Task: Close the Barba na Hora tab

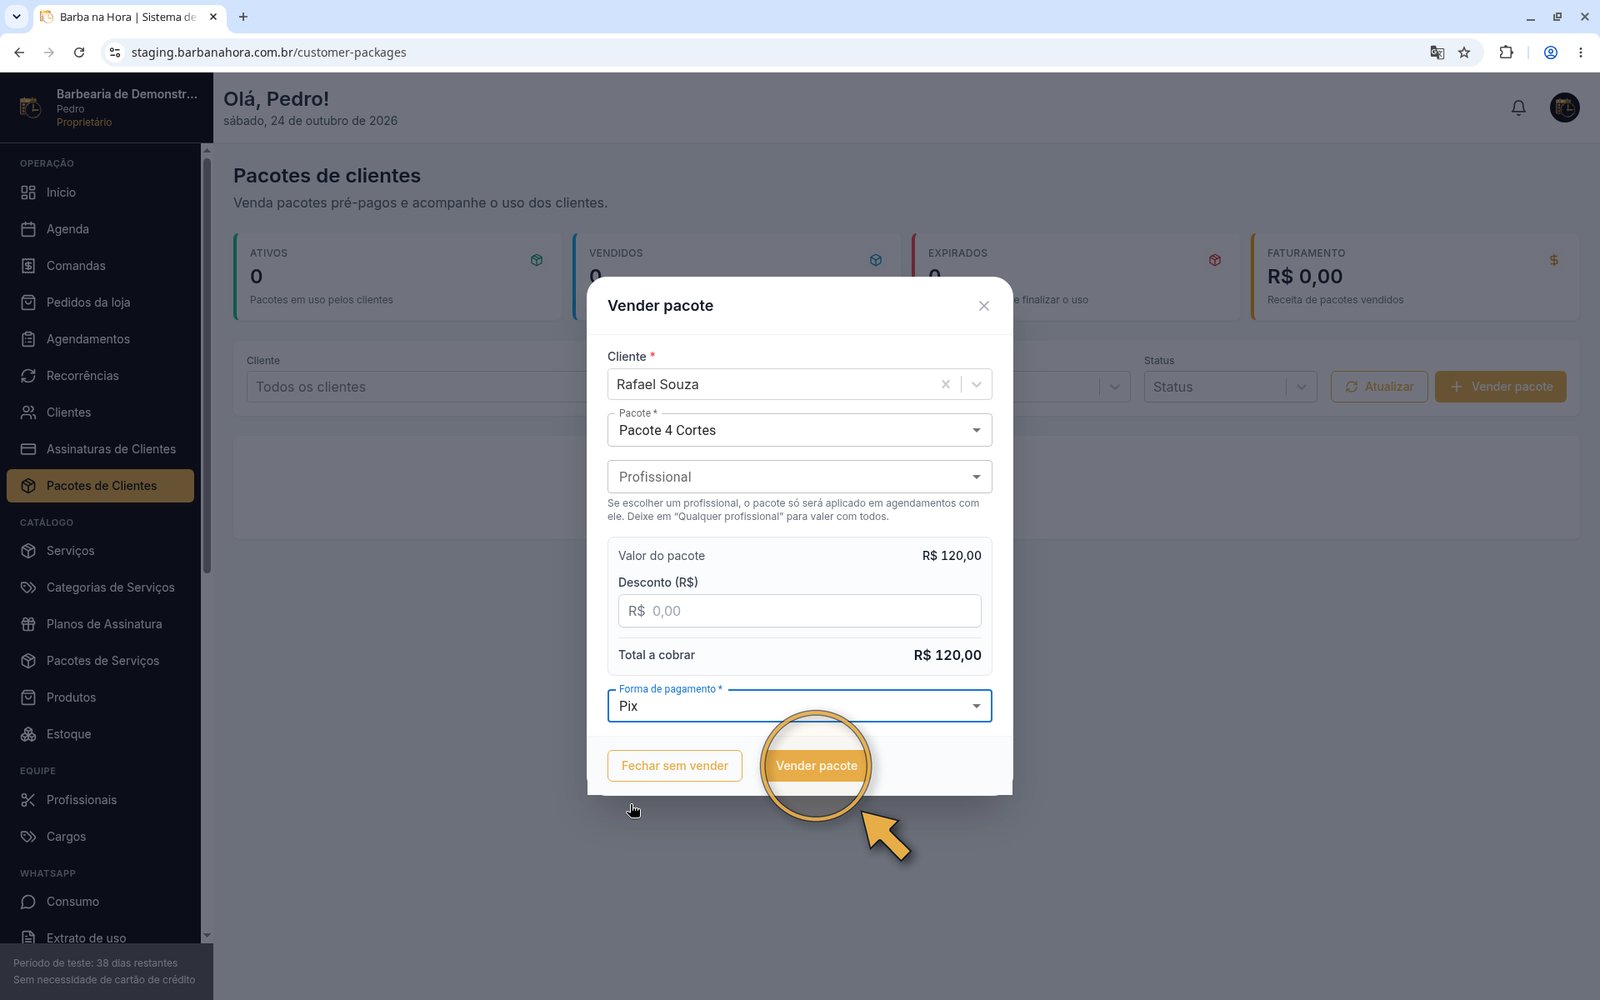Action: pos(213,17)
